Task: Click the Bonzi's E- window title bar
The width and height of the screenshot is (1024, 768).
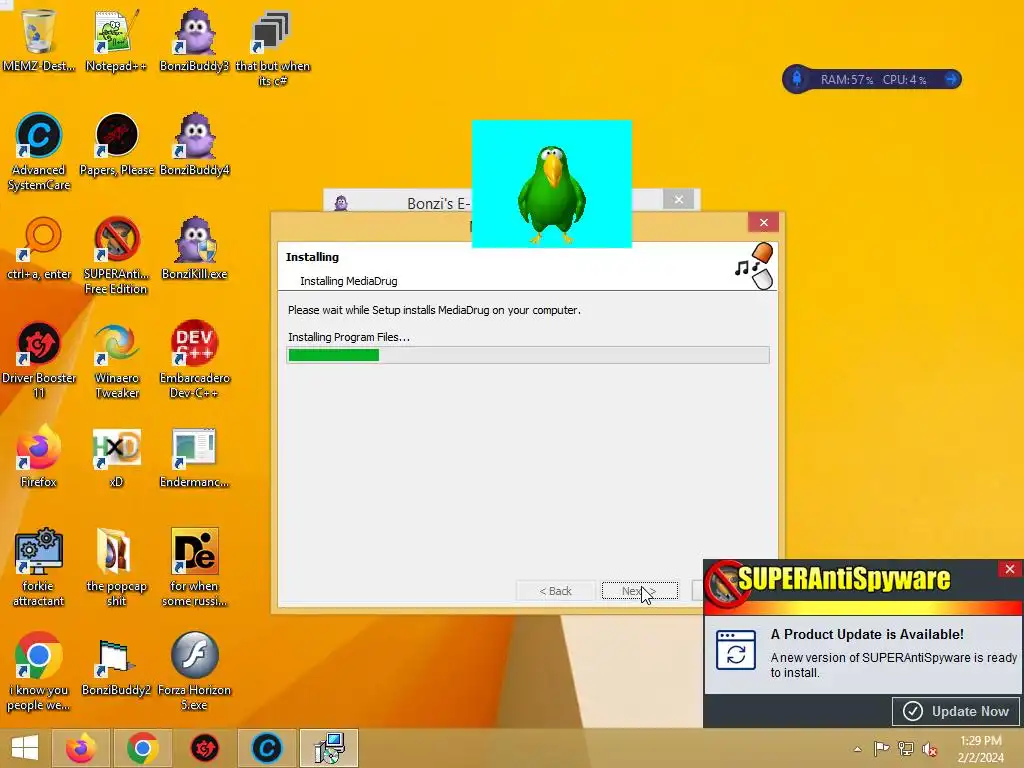Action: click(x=398, y=202)
